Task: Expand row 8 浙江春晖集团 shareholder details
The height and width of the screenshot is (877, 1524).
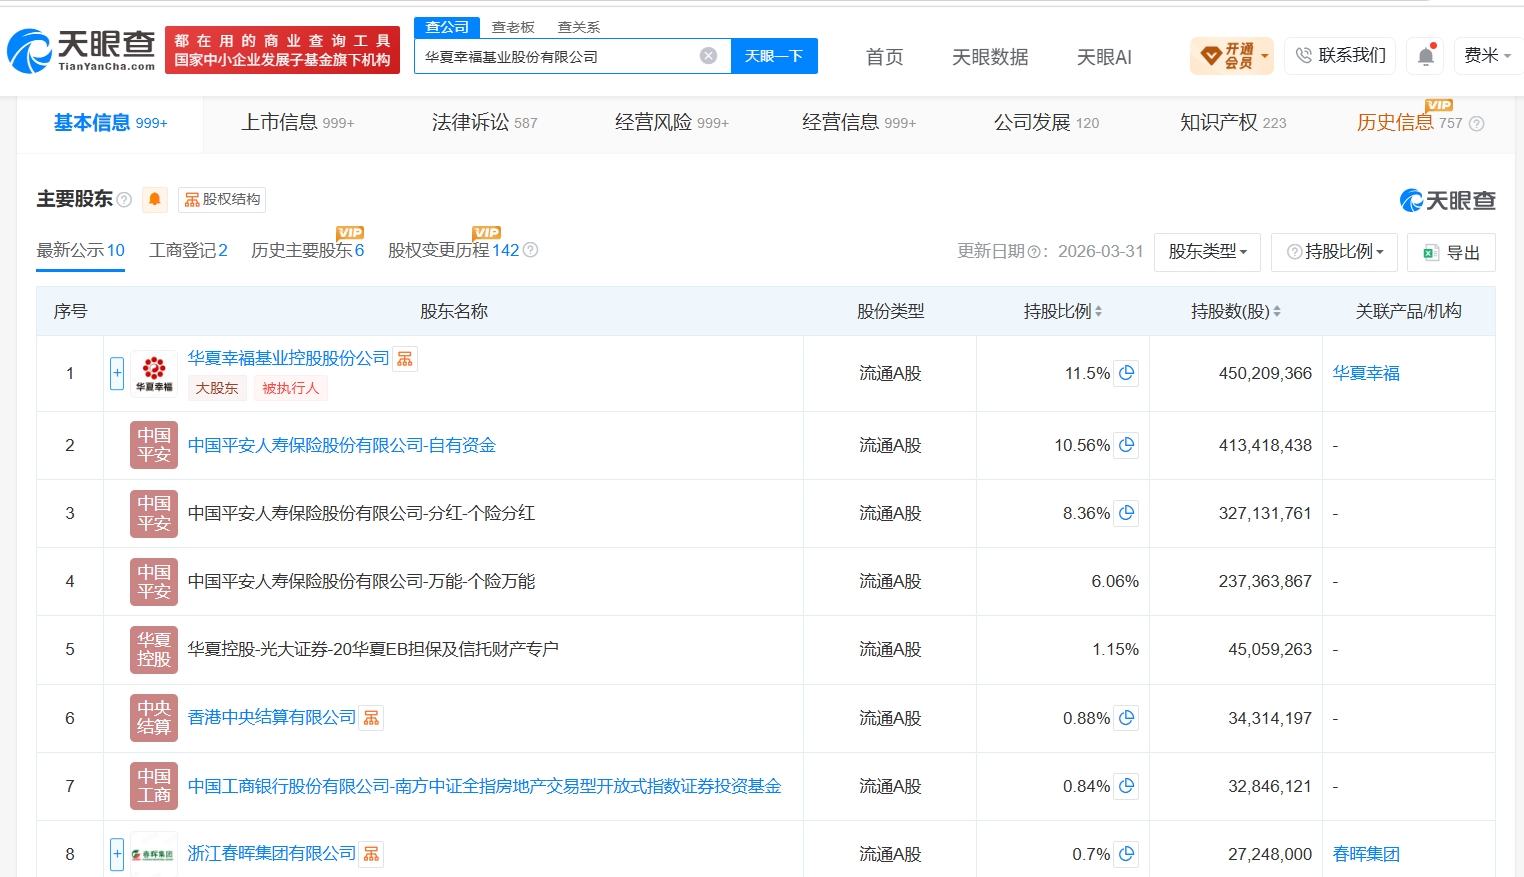Action: pos(117,854)
